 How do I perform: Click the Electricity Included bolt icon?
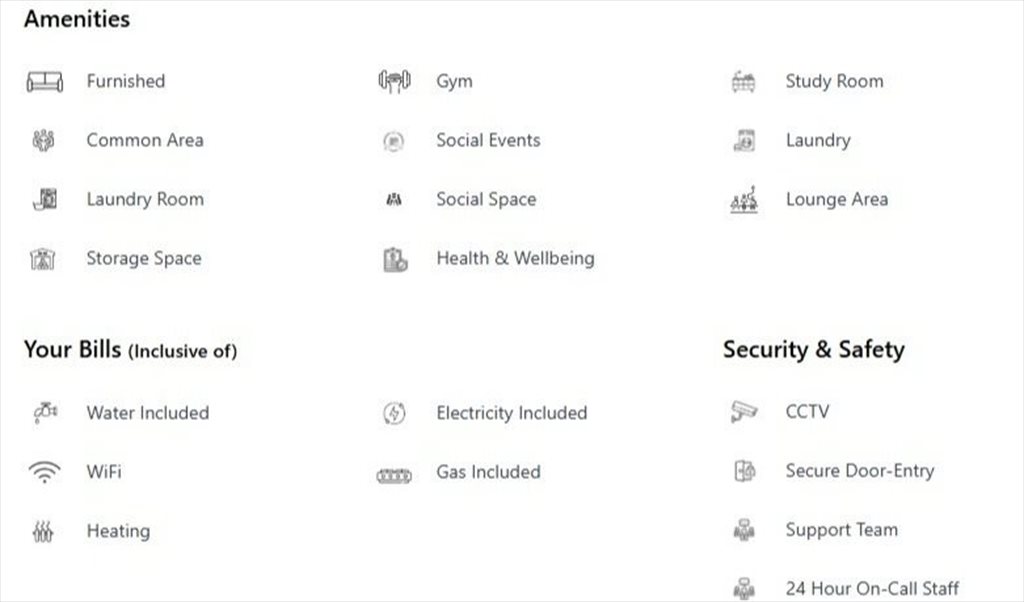point(394,413)
